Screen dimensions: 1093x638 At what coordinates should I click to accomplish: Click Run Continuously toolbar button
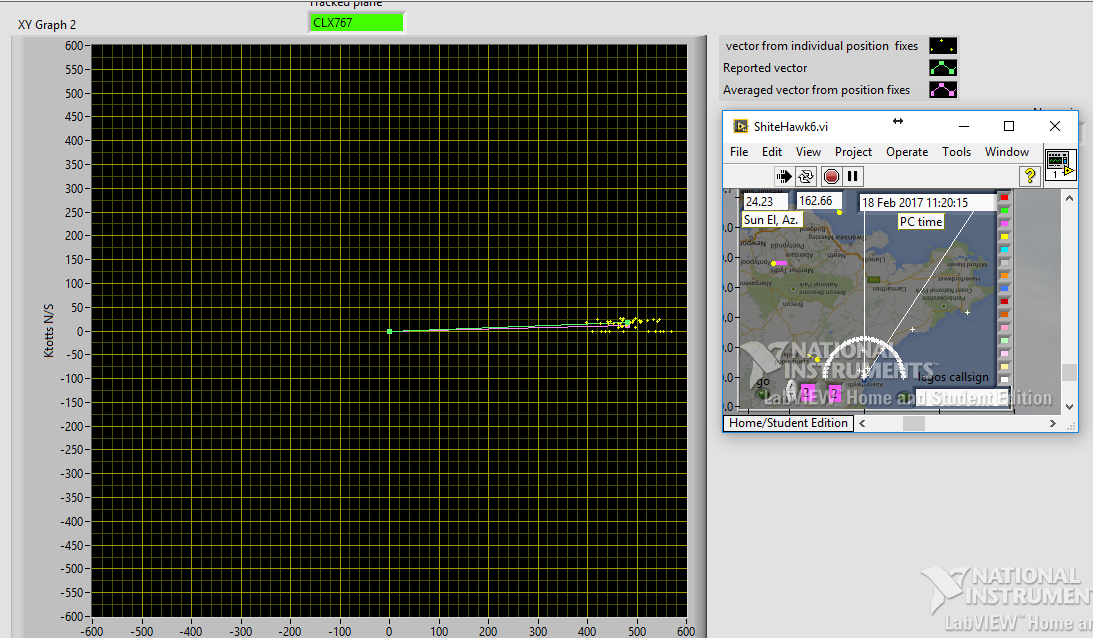point(807,176)
